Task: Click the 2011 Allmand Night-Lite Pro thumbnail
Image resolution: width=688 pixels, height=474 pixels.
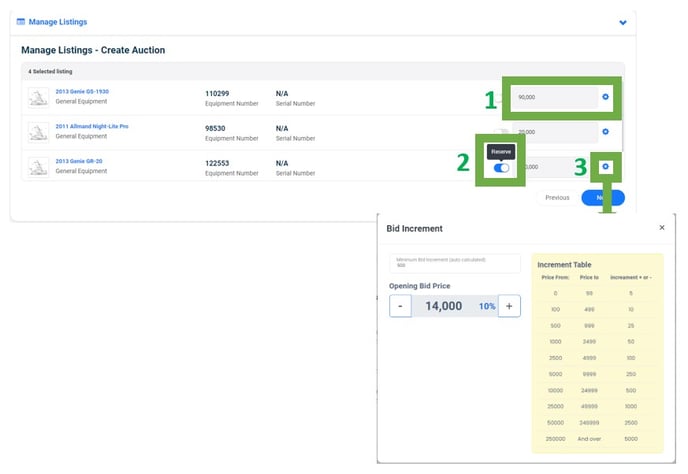Action: tap(39, 132)
